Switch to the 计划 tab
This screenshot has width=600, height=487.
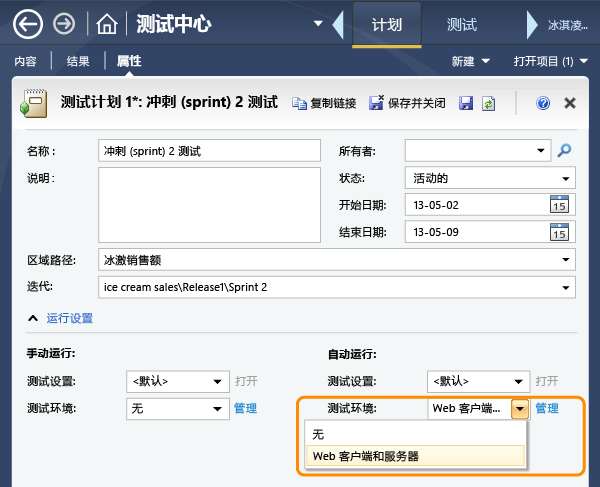387,25
